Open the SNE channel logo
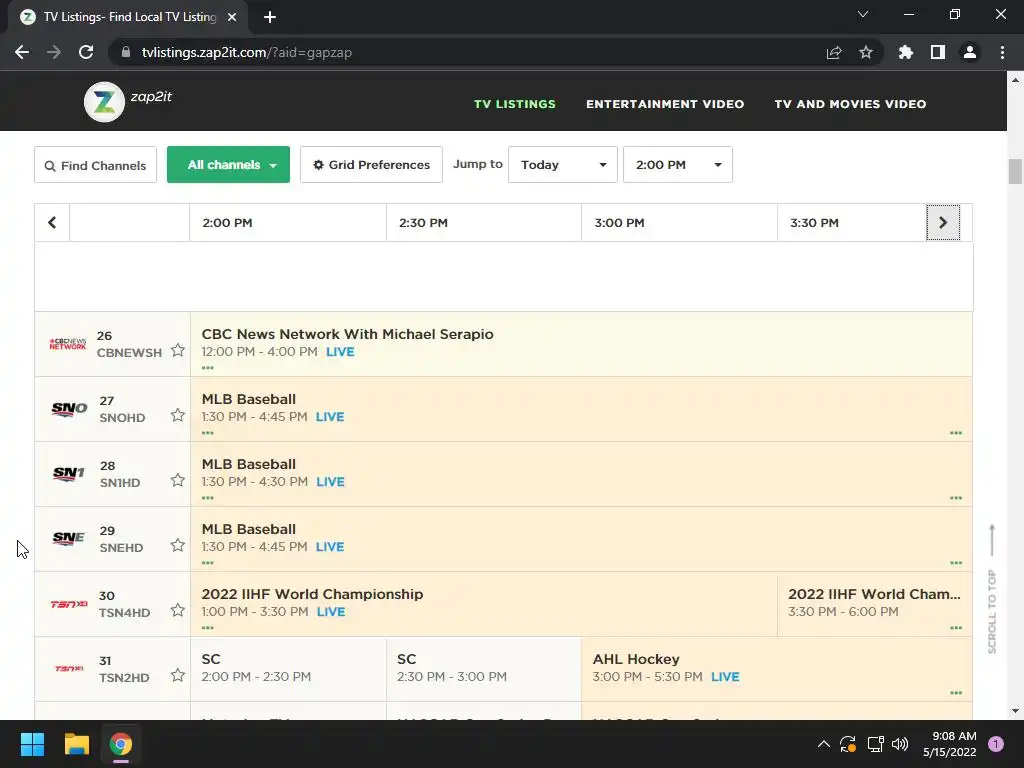 [69, 539]
